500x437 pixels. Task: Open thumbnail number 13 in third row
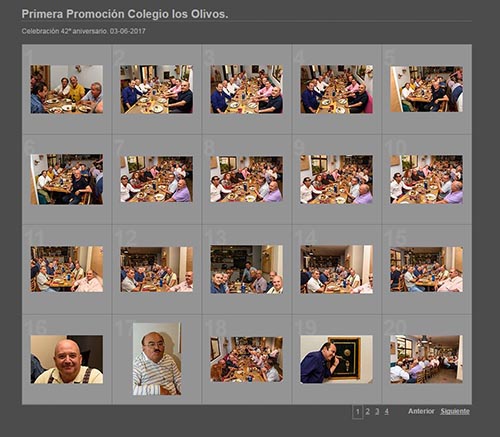point(247,269)
